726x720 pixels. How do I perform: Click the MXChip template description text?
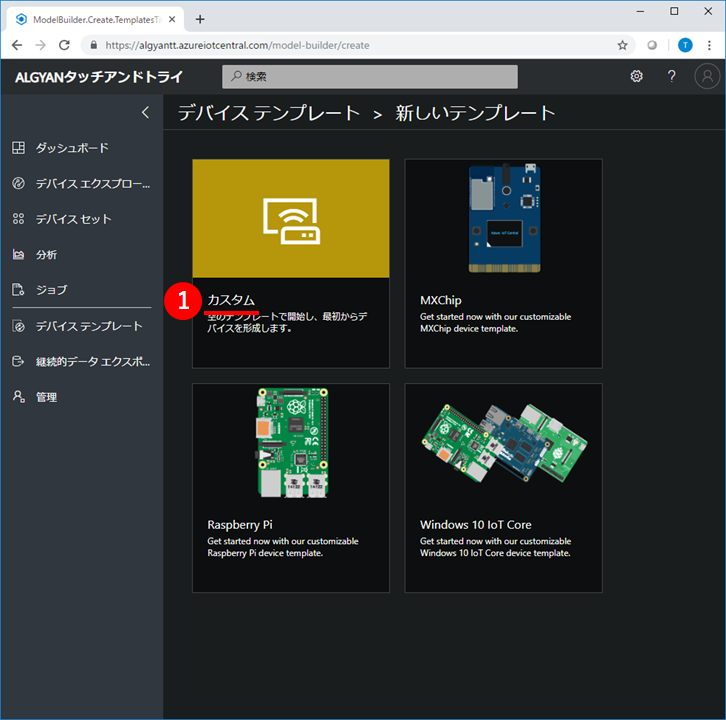pyautogui.click(x=495, y=322)
